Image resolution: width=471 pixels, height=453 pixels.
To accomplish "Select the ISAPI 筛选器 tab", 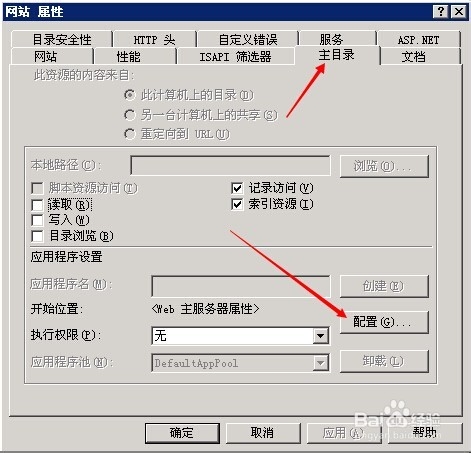I will click(x=235, y=56).
